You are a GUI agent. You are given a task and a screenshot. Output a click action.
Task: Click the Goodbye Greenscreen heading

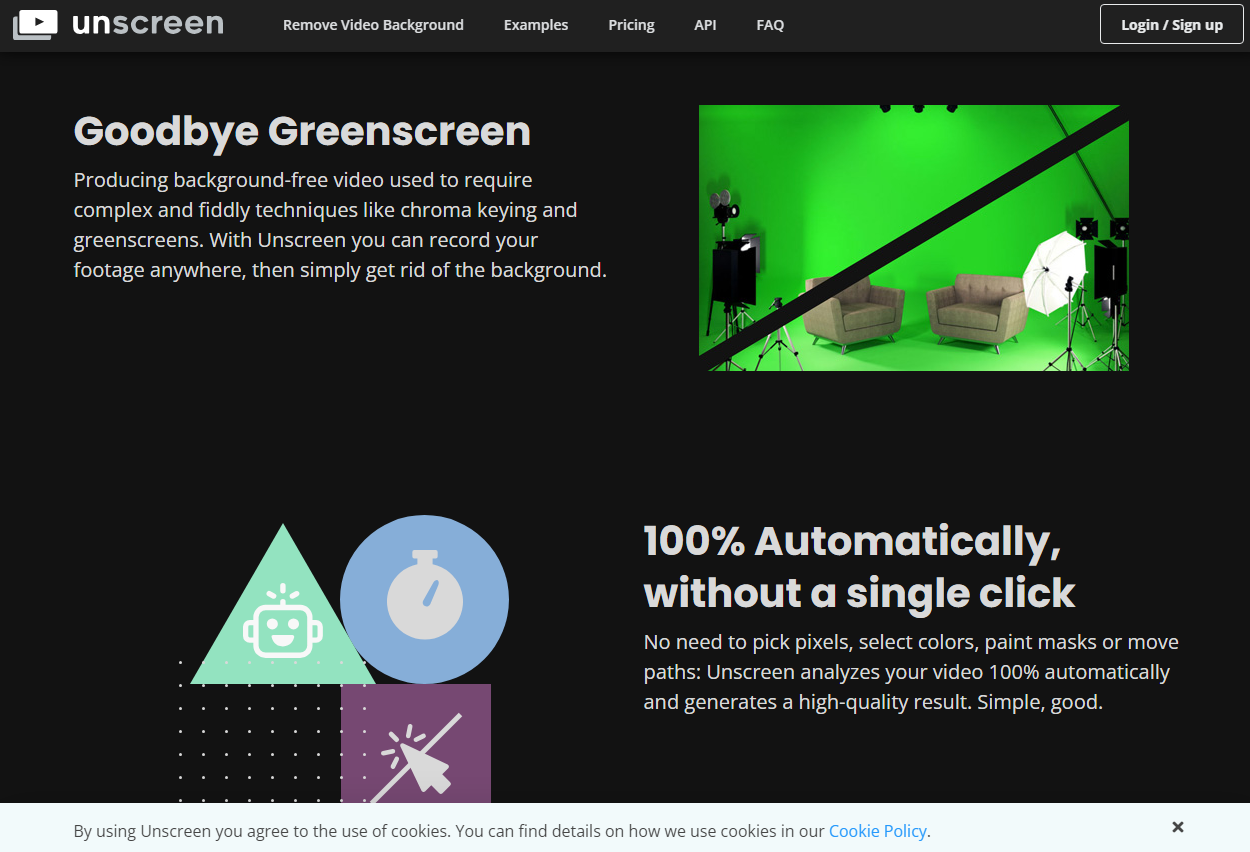pyautogui.click(x=302, y=131)
